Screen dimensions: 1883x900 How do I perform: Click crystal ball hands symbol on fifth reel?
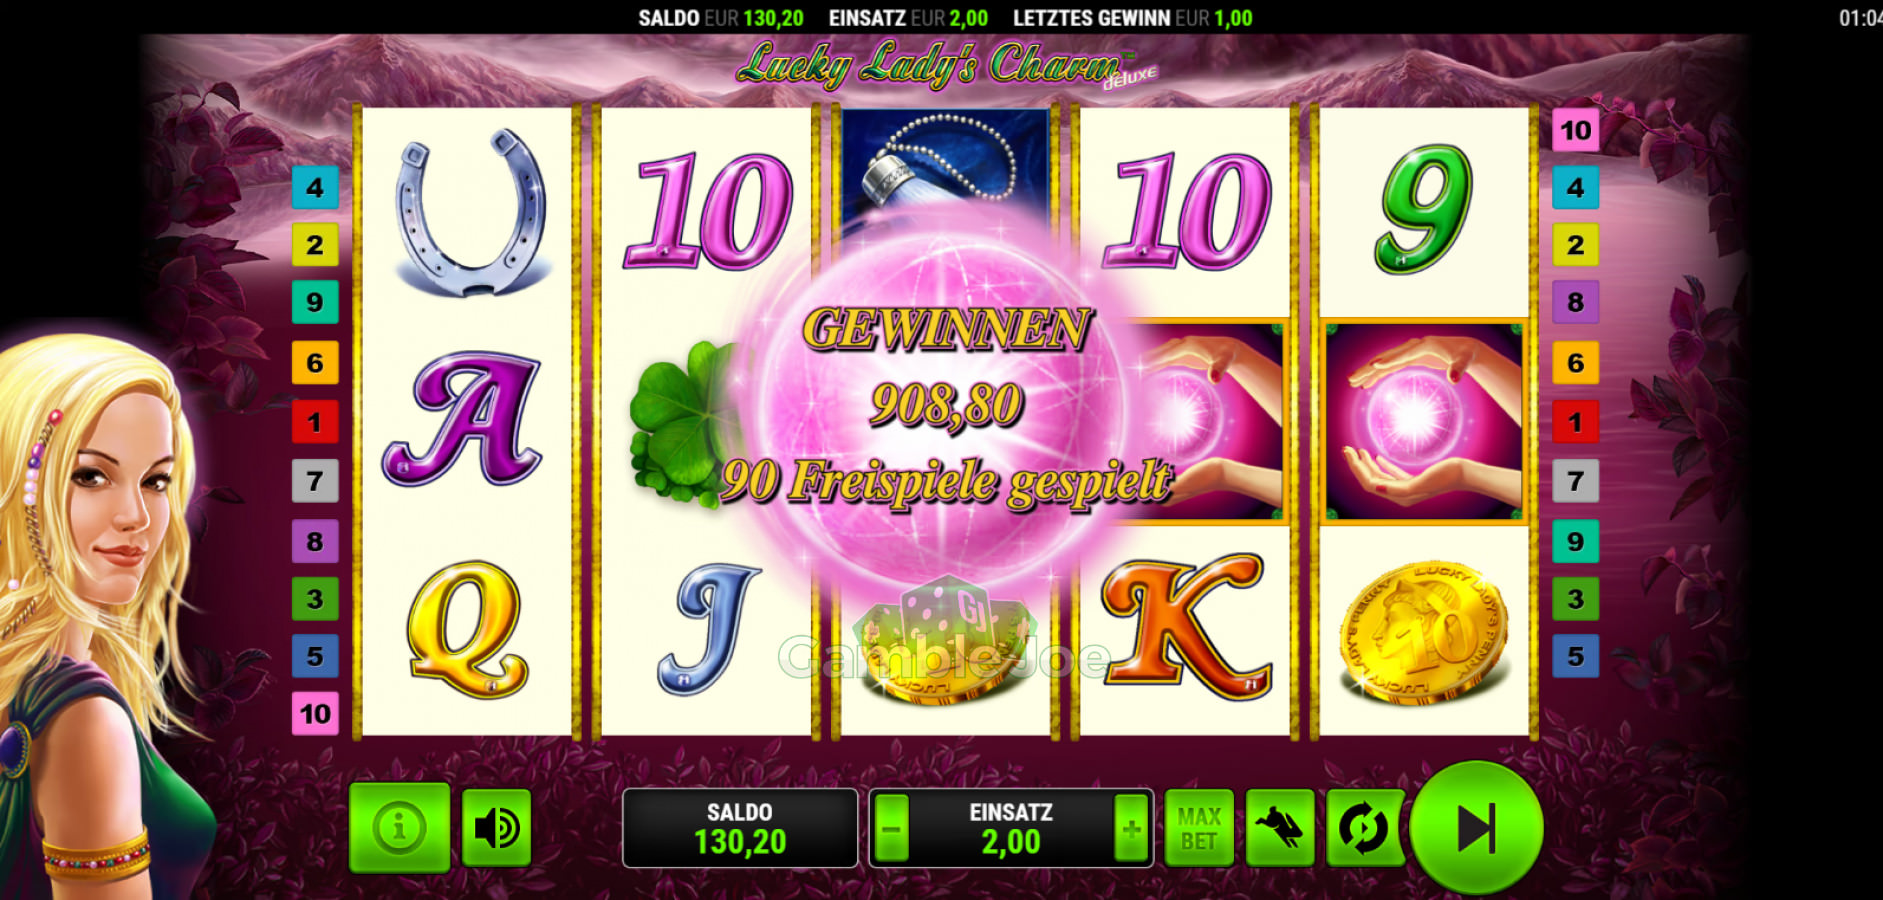point(1424,421)
